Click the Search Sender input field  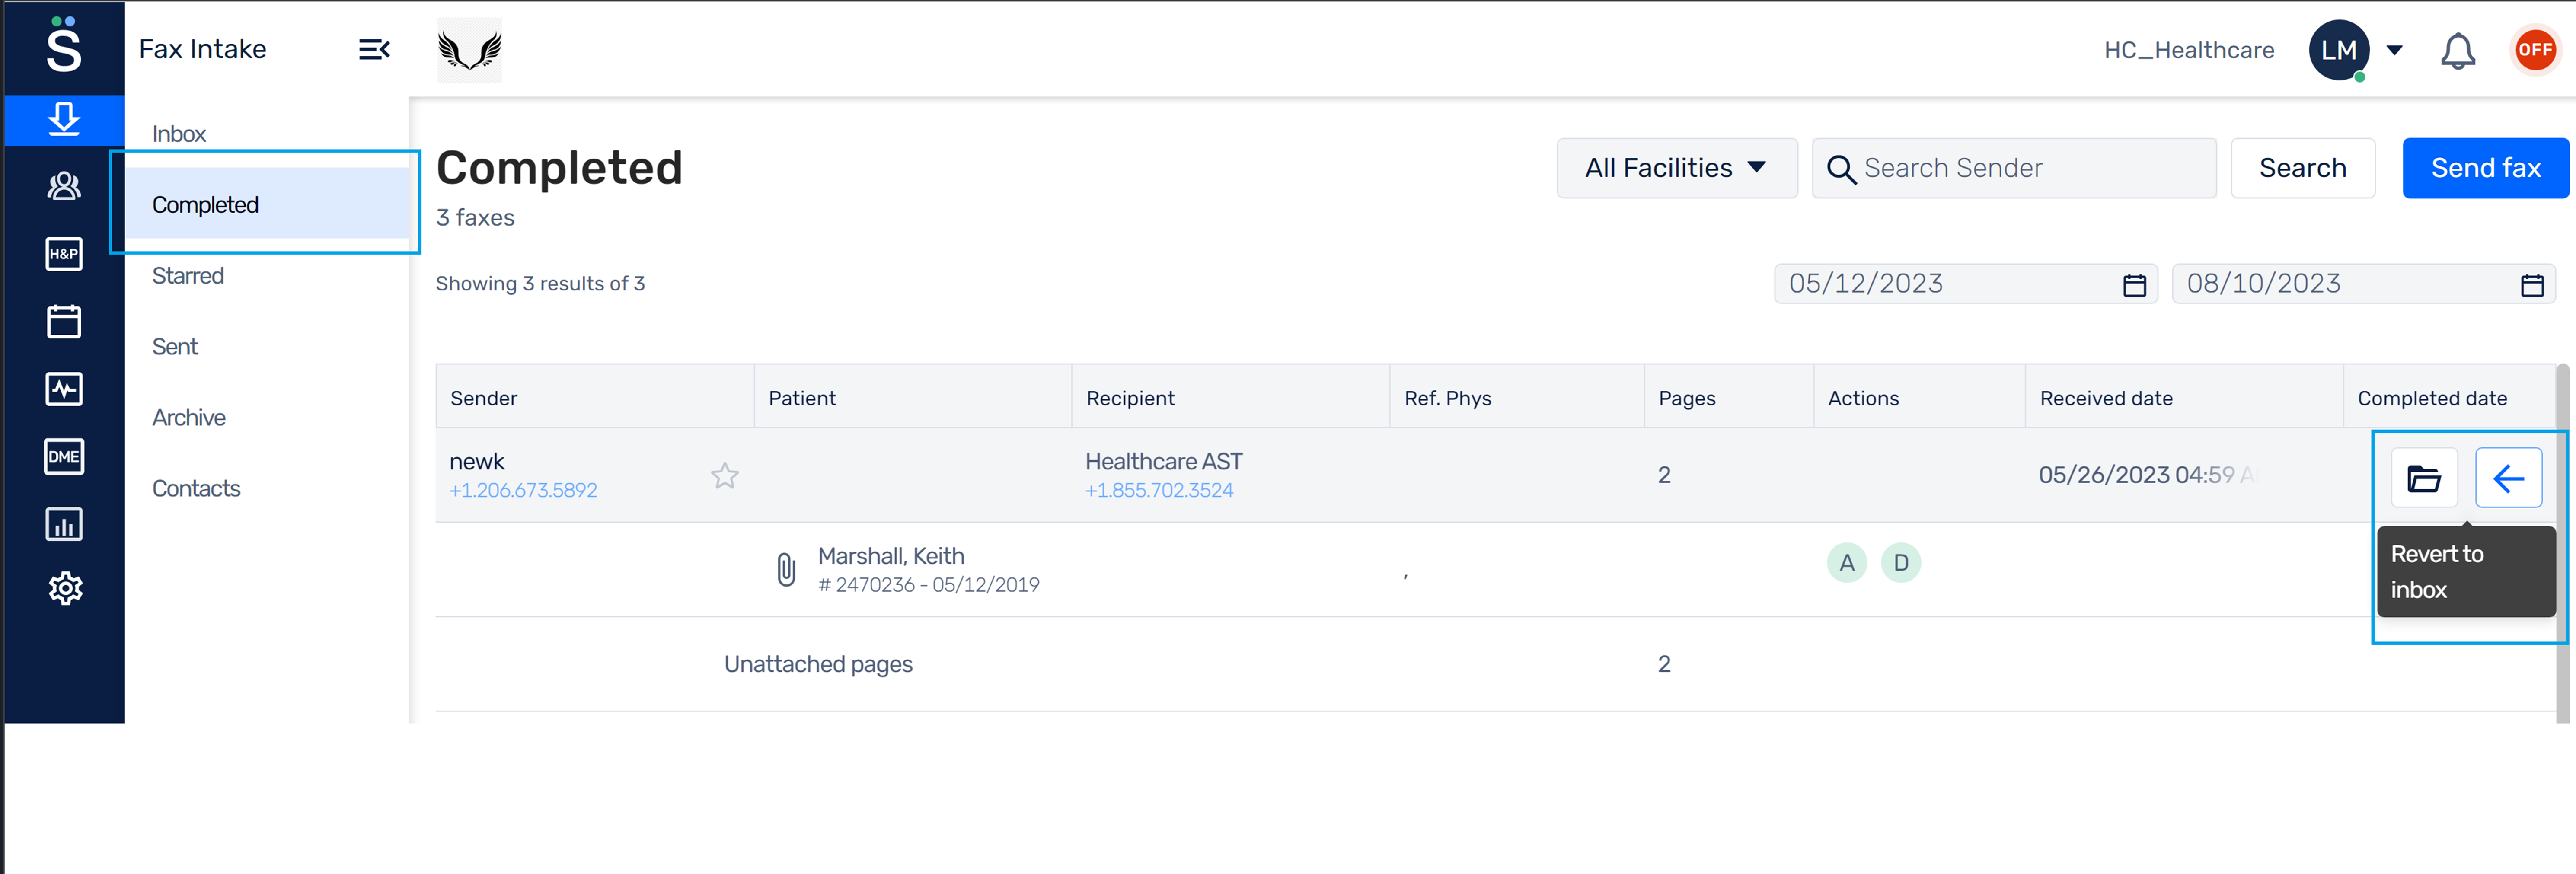tap(2013, 168)
